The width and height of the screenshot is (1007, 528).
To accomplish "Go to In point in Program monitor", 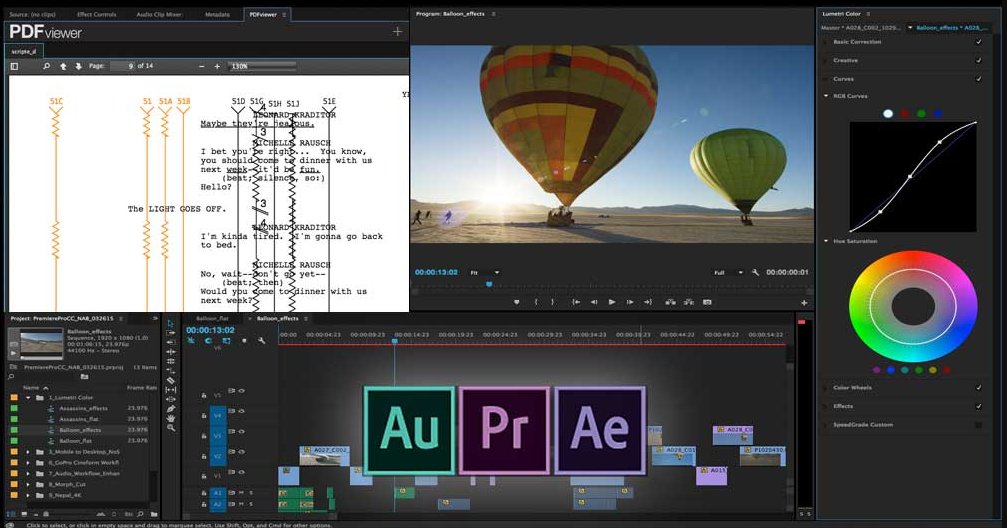I will coord(576,302).
